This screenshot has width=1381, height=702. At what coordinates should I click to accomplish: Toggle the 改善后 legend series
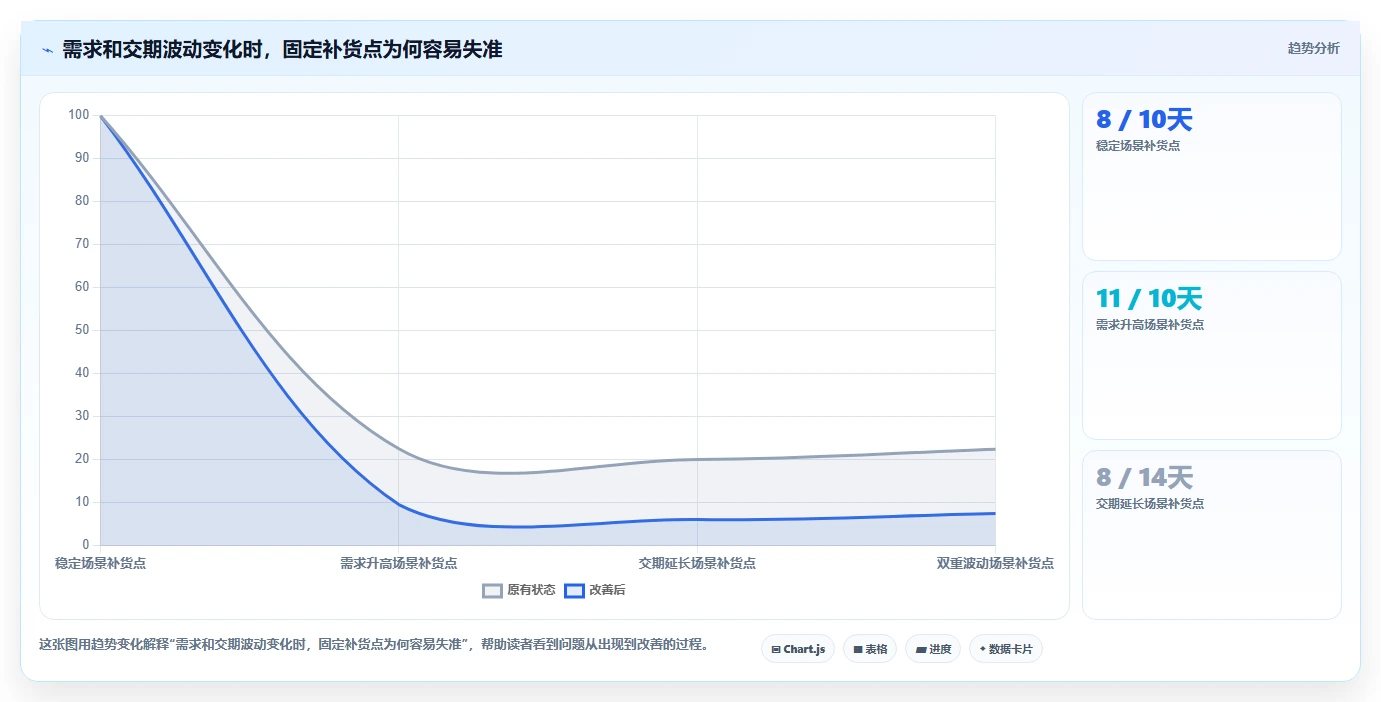click(x=595, y=590)
